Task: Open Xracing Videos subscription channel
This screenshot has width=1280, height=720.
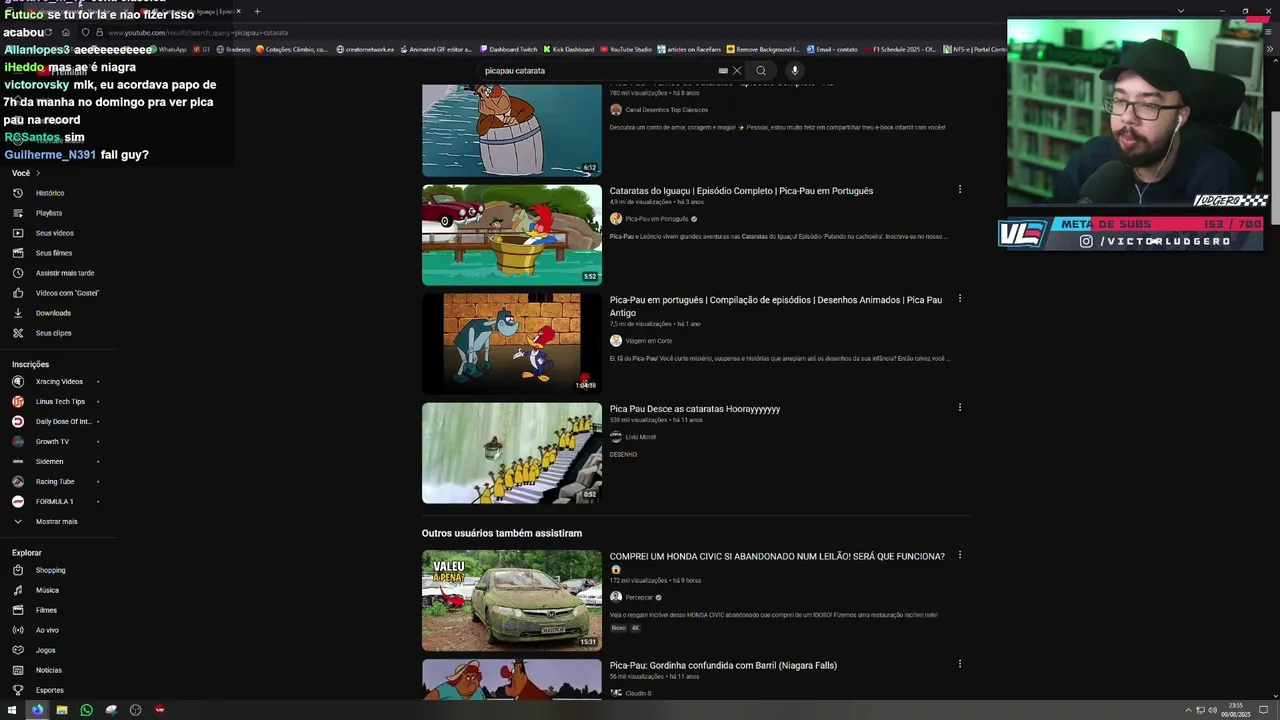Action: click(x=58, y=381)
